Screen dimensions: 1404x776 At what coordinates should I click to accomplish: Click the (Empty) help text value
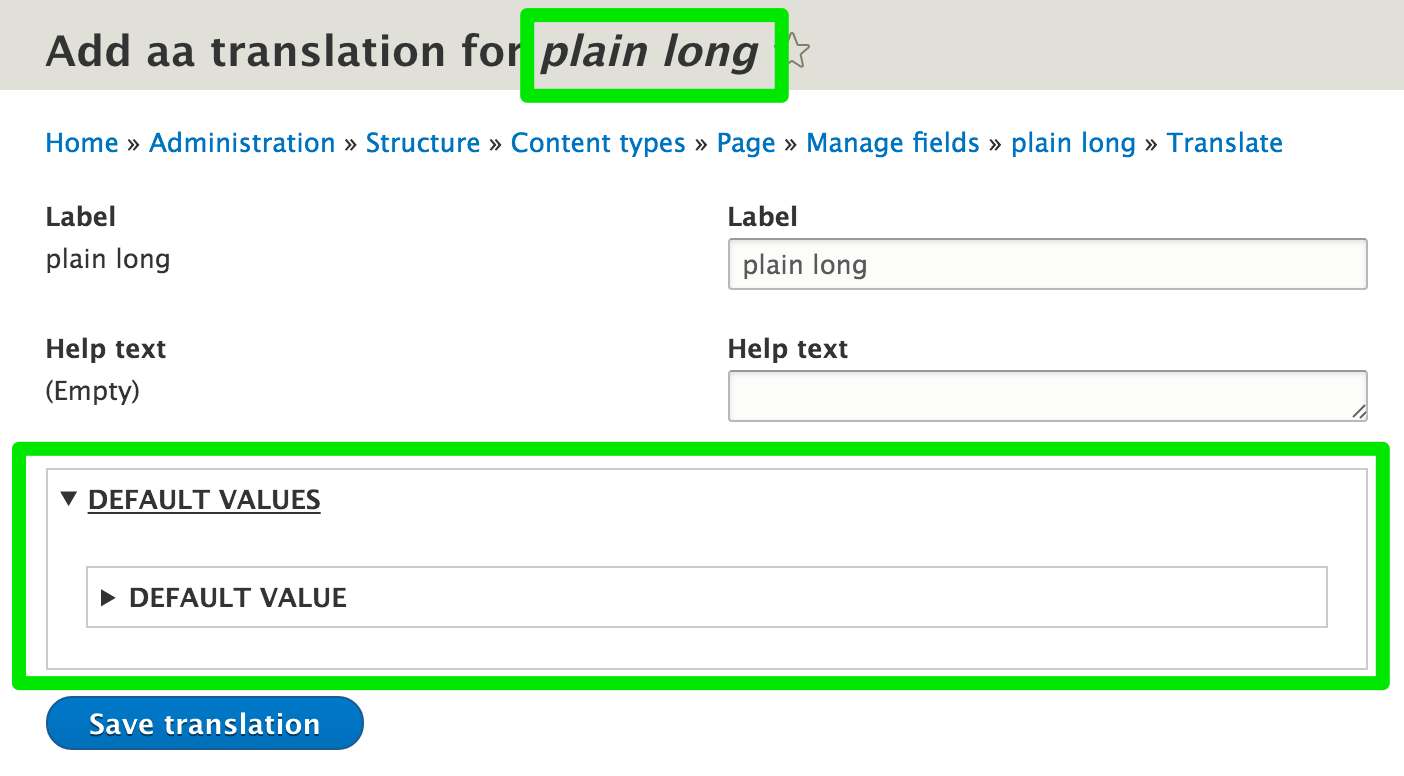(92, 391)
